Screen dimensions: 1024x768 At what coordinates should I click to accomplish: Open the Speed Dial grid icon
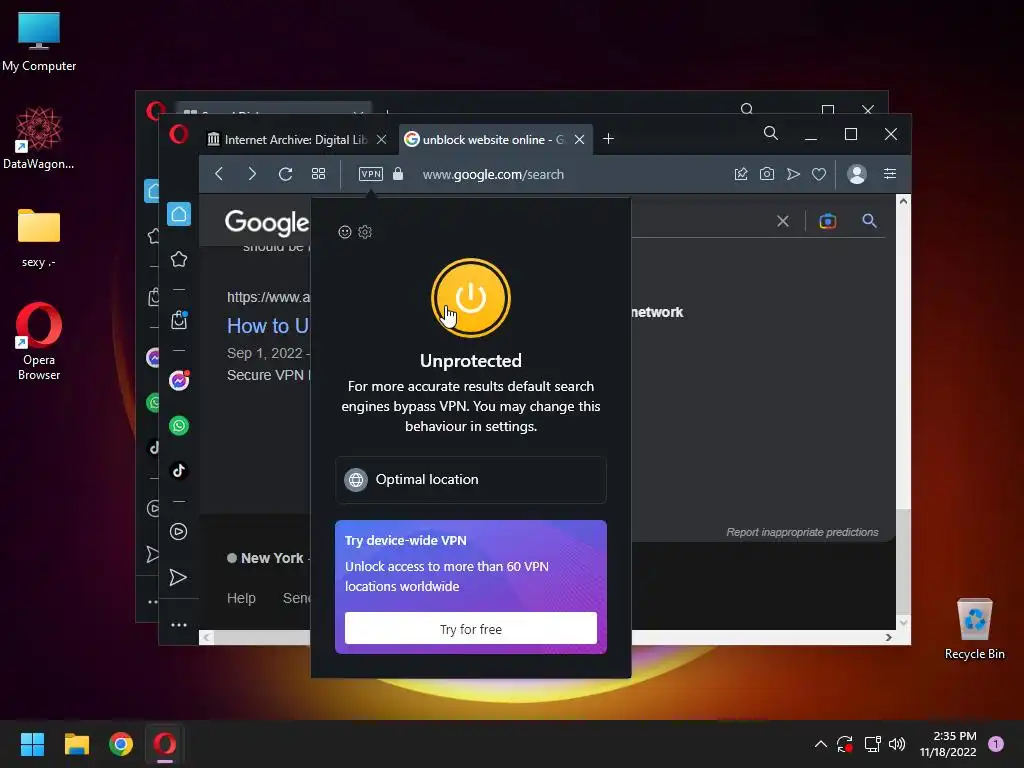pos(318,174)
